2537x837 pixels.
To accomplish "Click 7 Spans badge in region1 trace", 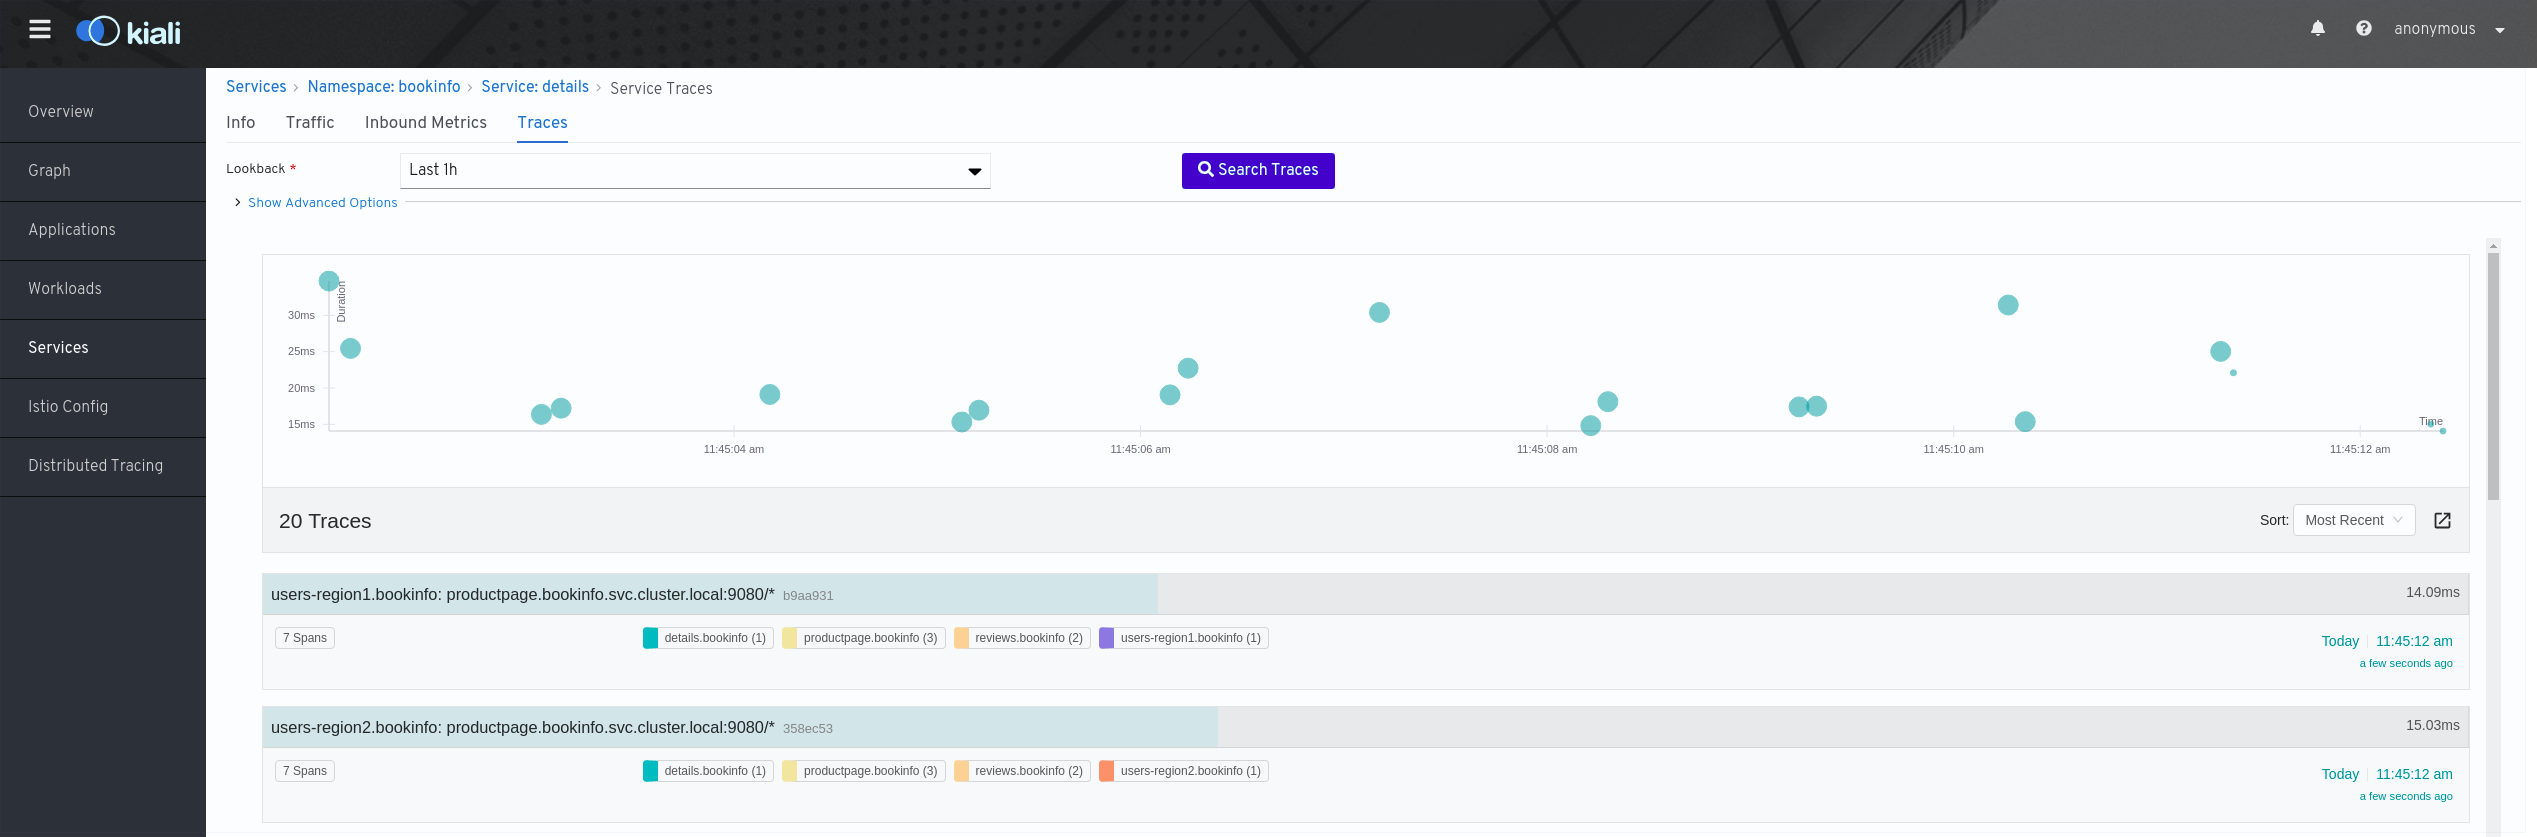I will pos(305,638).
